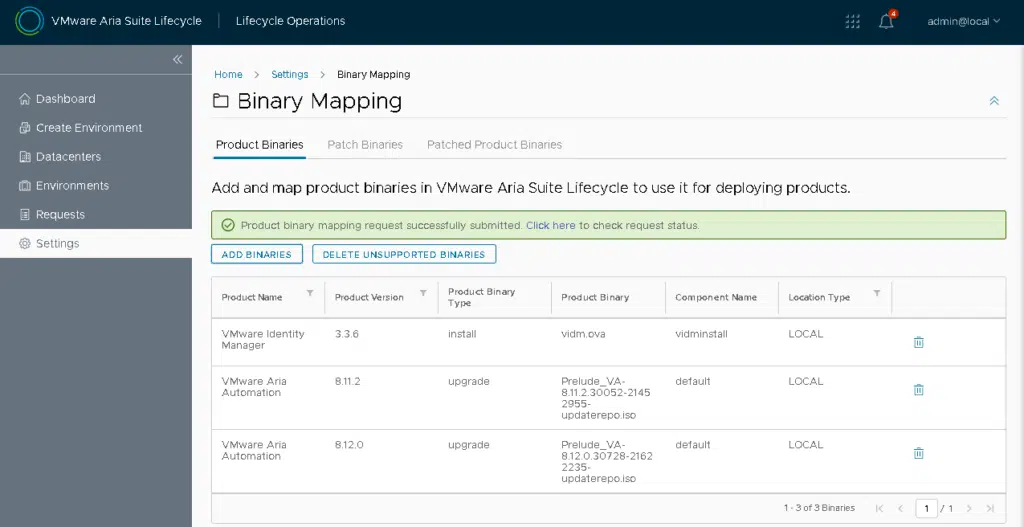Viewport: 1024px width, 527px height.
Task: Open the apps grid launcher icon
Action: coord(852,22)
